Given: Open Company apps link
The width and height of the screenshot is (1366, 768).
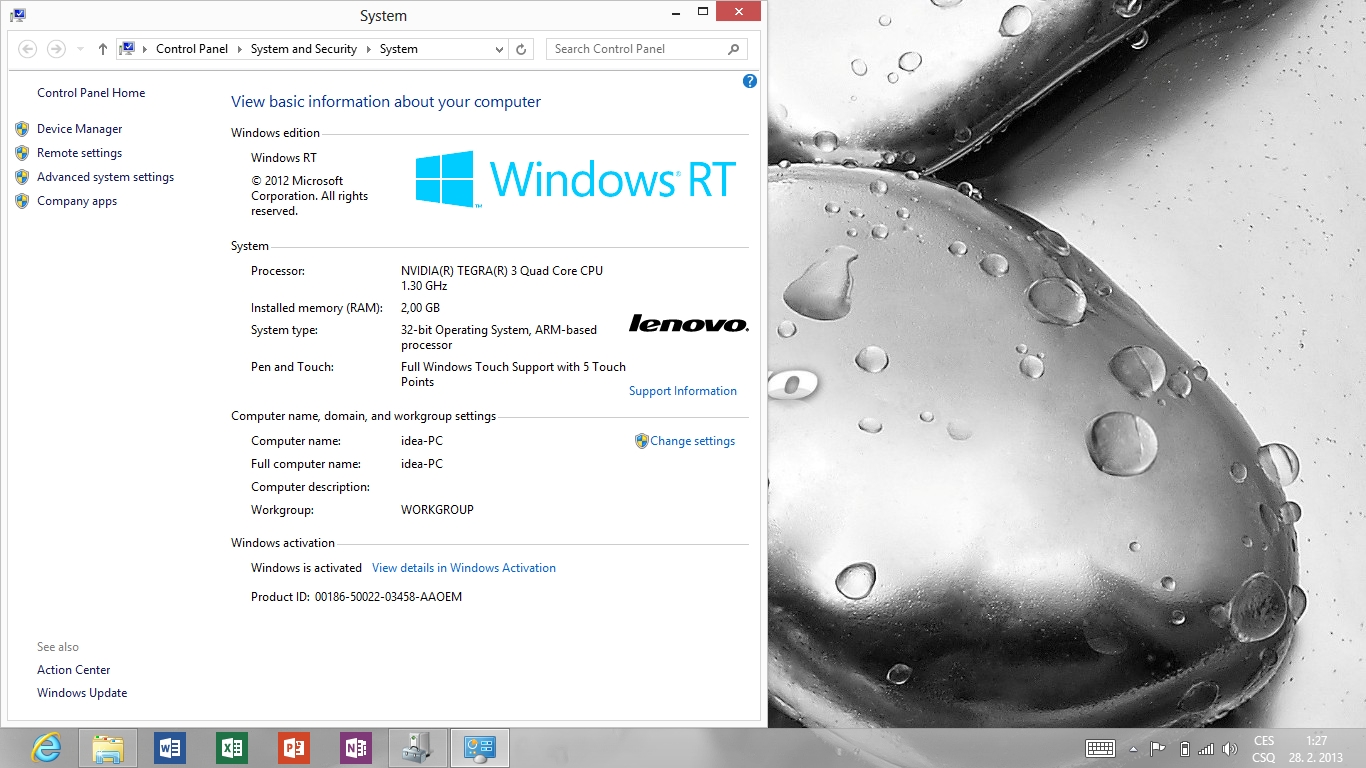Looking at the screenshot, I should coord(77,201).
